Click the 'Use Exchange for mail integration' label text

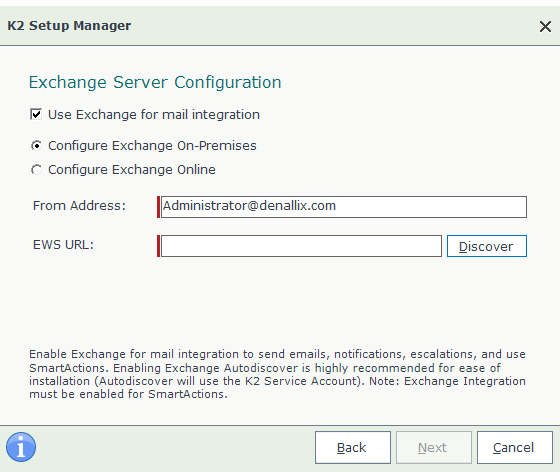tap(154, 115)
